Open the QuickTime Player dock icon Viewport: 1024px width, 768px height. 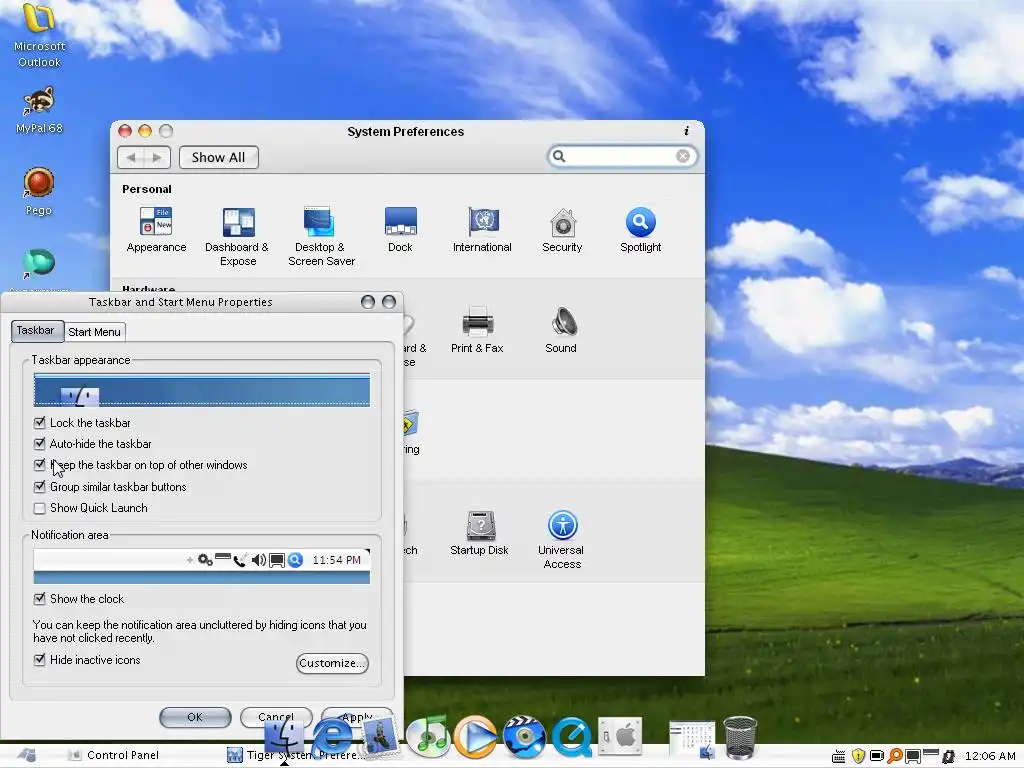click(572, 738)
